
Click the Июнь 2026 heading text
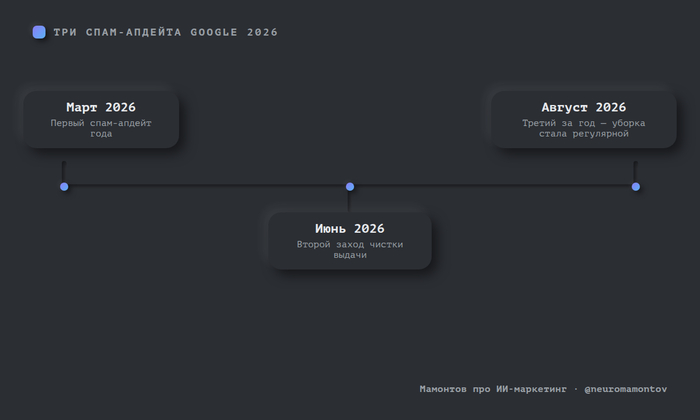350,229
